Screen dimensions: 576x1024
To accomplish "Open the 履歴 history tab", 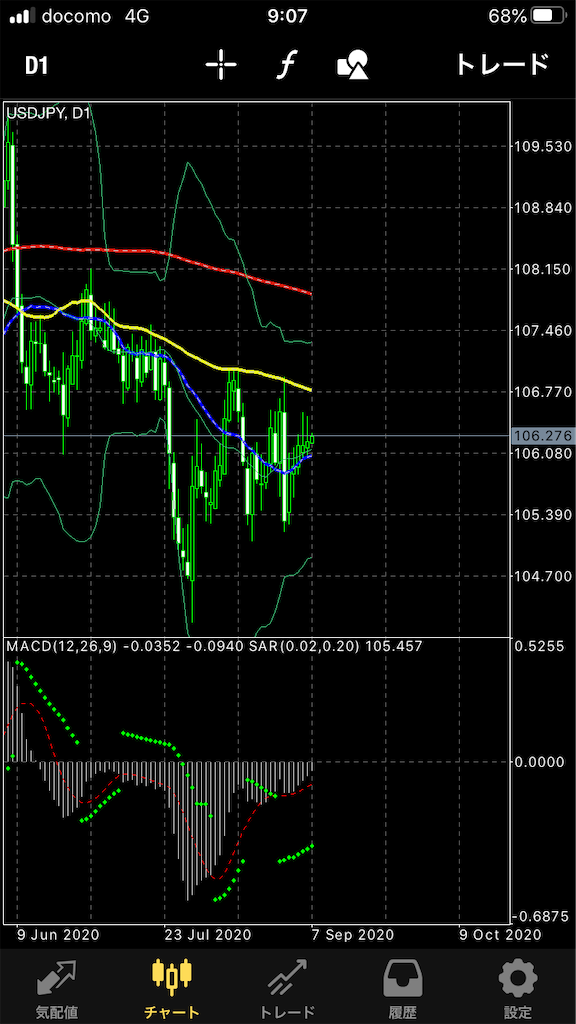I will point(403,989).
